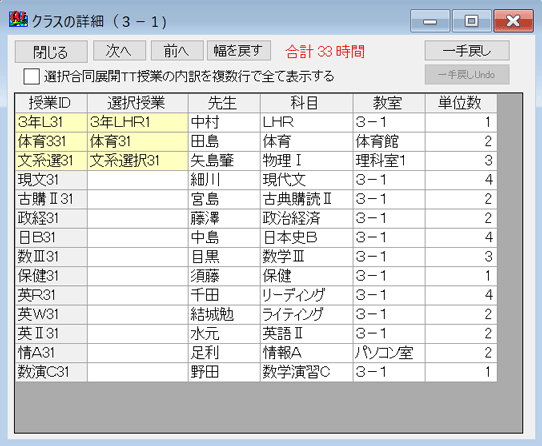Screen dimensions: 542x446
Task: Click subject cell 現代文
Action: click(307, 180)
